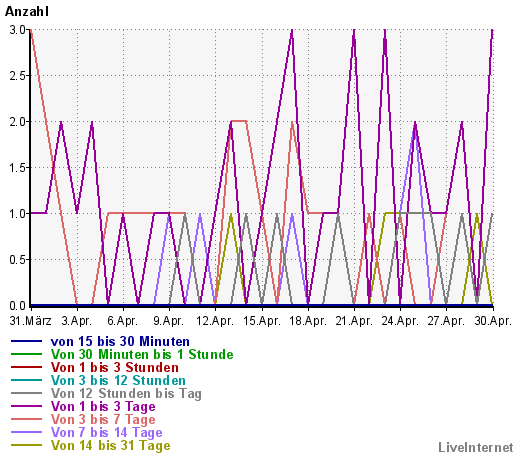Image resolution: width=520 pixels, height=457 pixels.
Task: Click the '1.0' y-axis value
Action: (x=17, y=214)
